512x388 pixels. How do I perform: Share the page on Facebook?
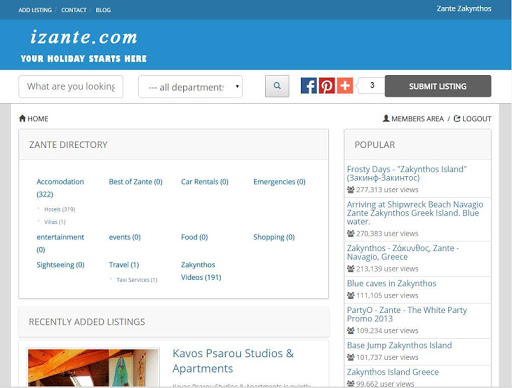(309, 86)
